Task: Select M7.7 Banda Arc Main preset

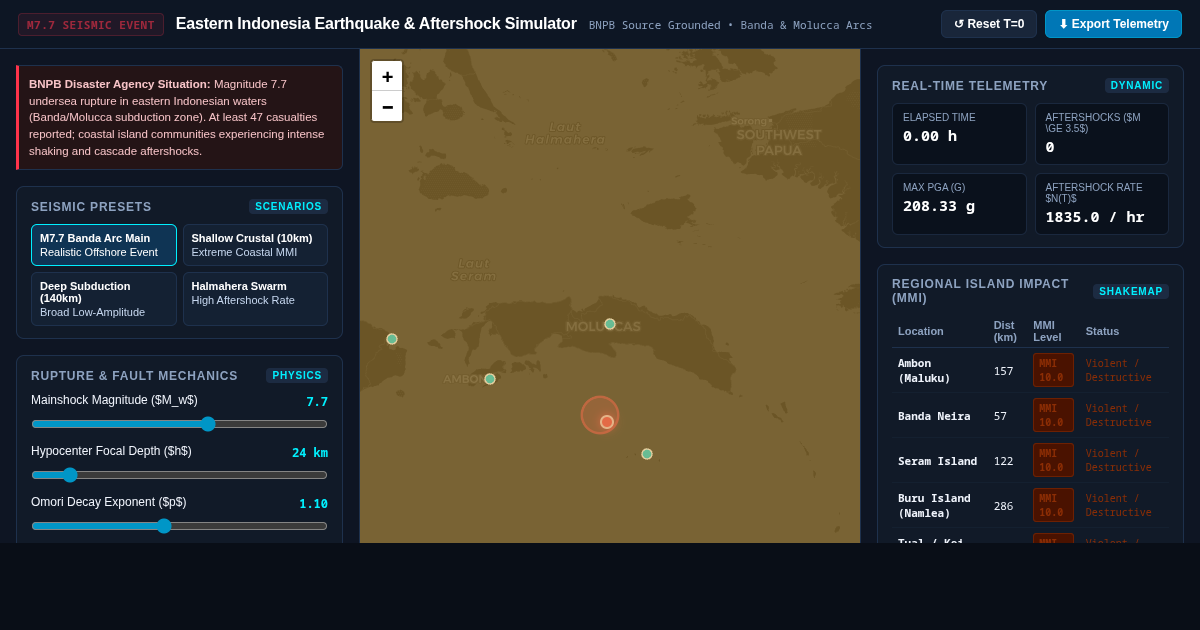Action: [x=104, y=245]
